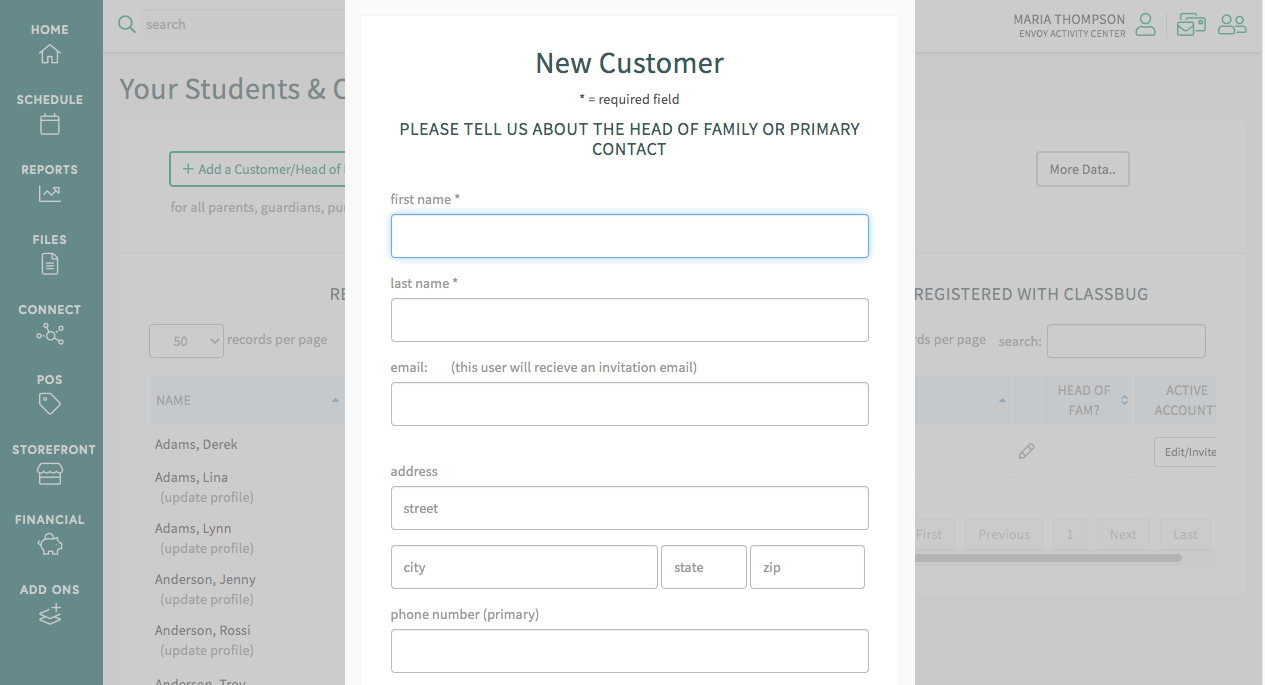Click the pencil edit icon in the table row
1265x685 pixels.
[x=1026, y=451]
